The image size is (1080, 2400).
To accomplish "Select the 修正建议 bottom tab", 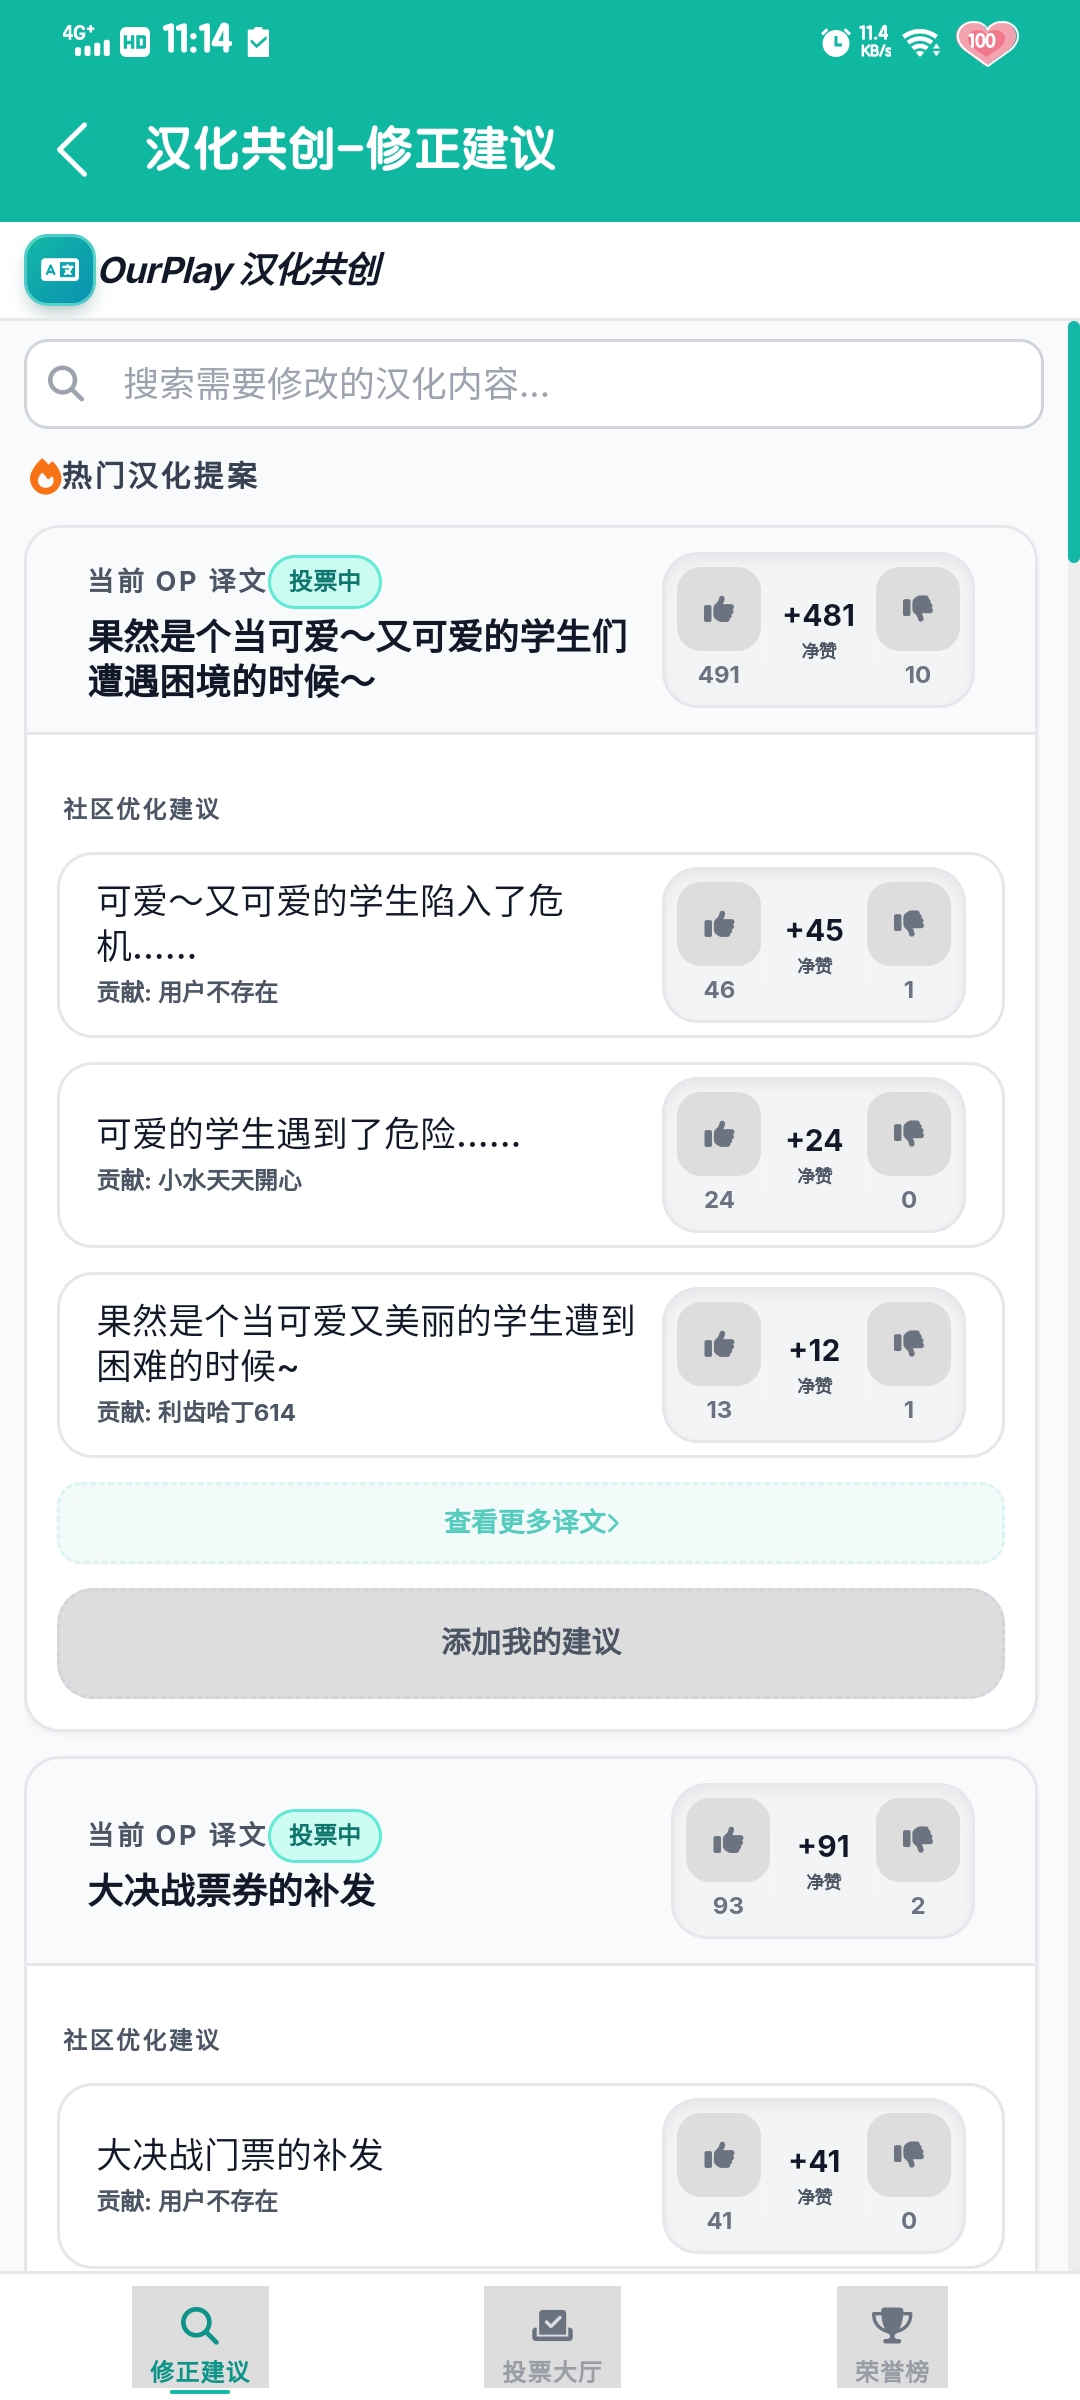I will (200, 2338).
